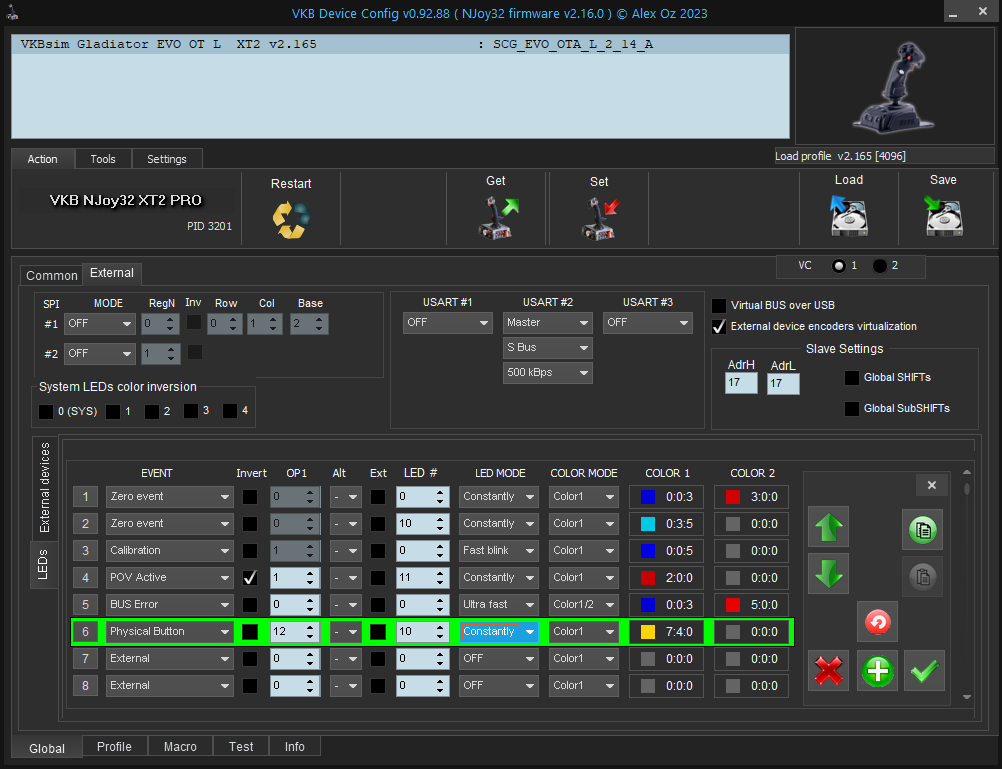
Task: Move LED row down with green arrow
Action: (x=828, y=574)
